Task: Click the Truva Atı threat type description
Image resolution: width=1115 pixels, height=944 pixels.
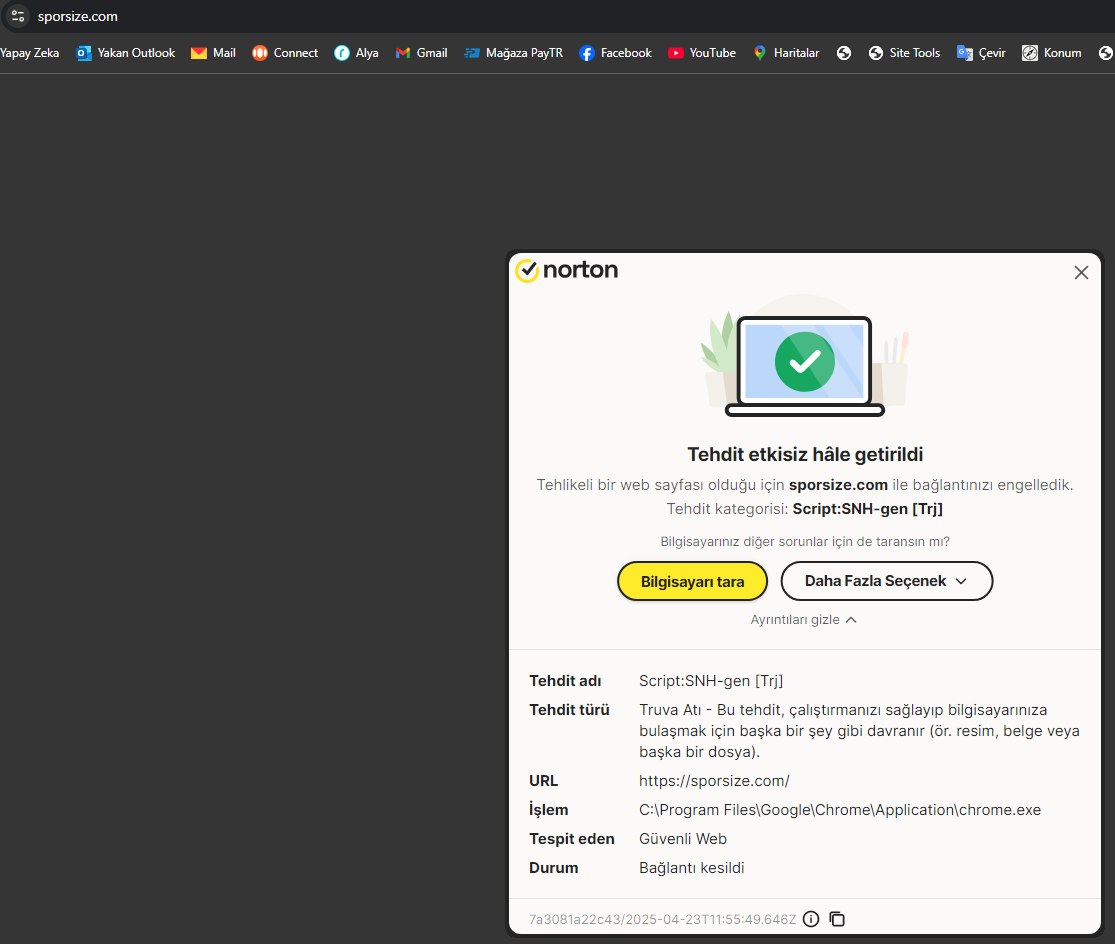Action: click(859, 731)
